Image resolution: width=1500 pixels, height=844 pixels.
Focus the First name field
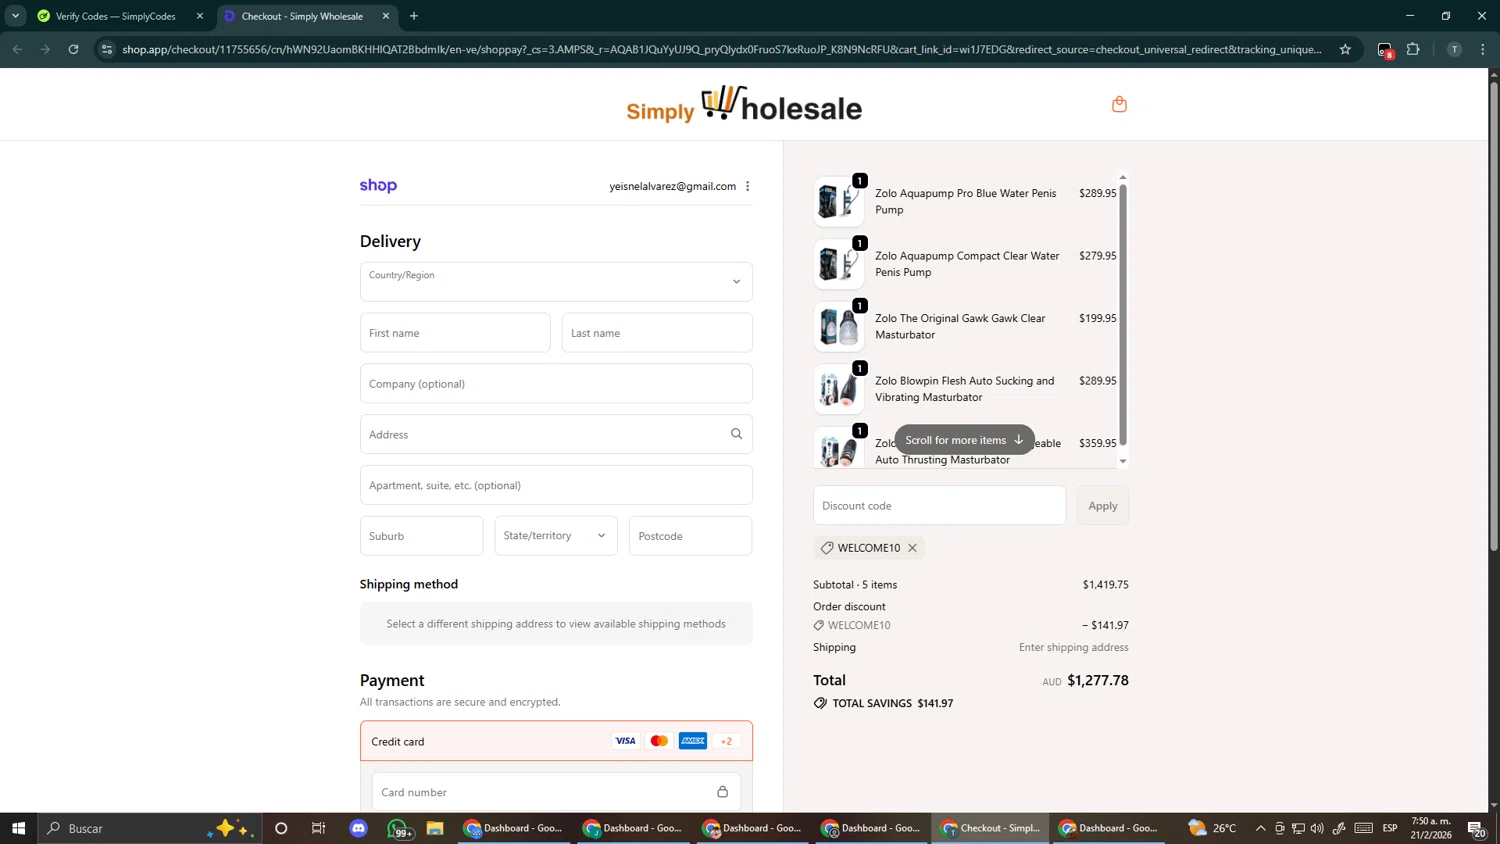[455, 333]
